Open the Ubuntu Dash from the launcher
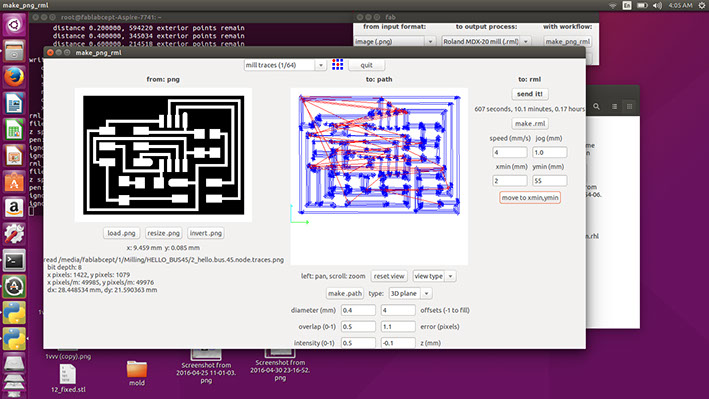Viewport: 709px width, 399px height. [x=14, y=25]
